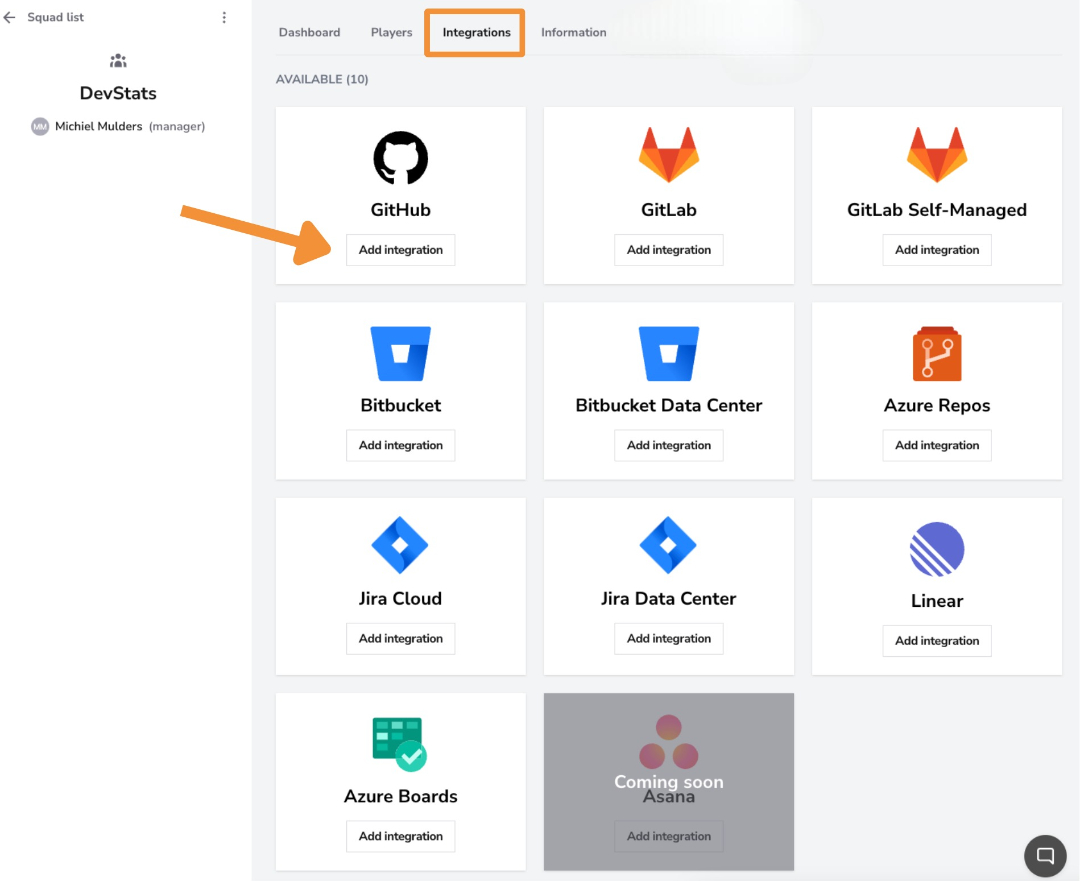The height and width of the screenshot is (881, 1080).
Task: Click the Michiel Mulders manager name
Action: tap(98, 127)
